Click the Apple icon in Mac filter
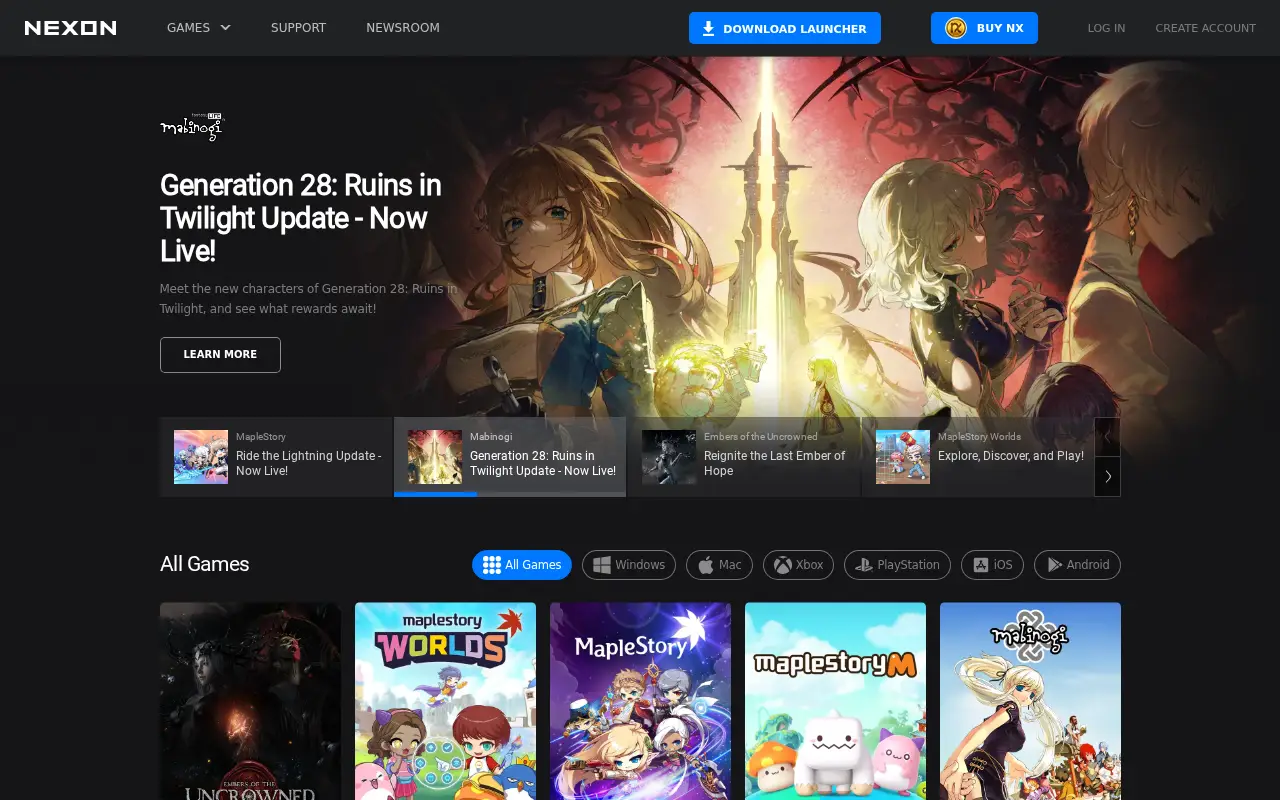Image resolution: width=1280 pixels, height=800 pixels. pos(705,565)
